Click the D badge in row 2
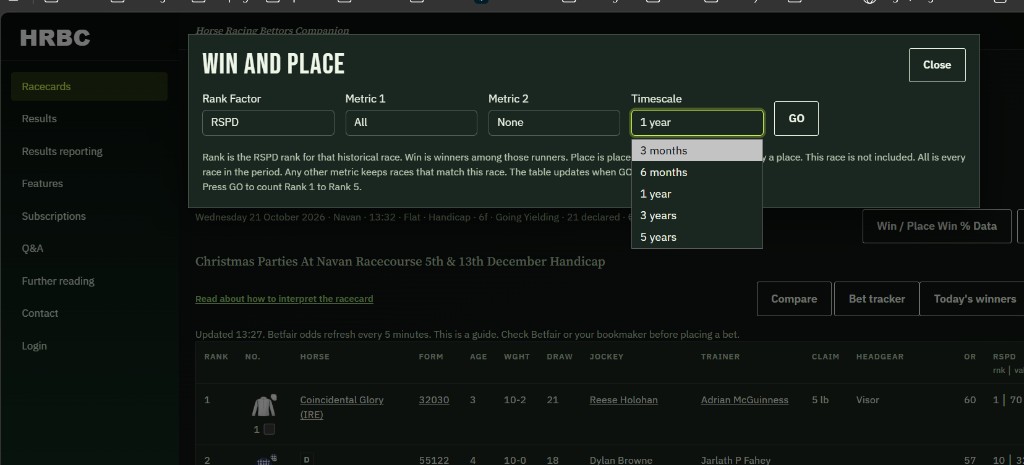Image resolution: width=1024 pixels, height=465 pixels. click(305, 459)
